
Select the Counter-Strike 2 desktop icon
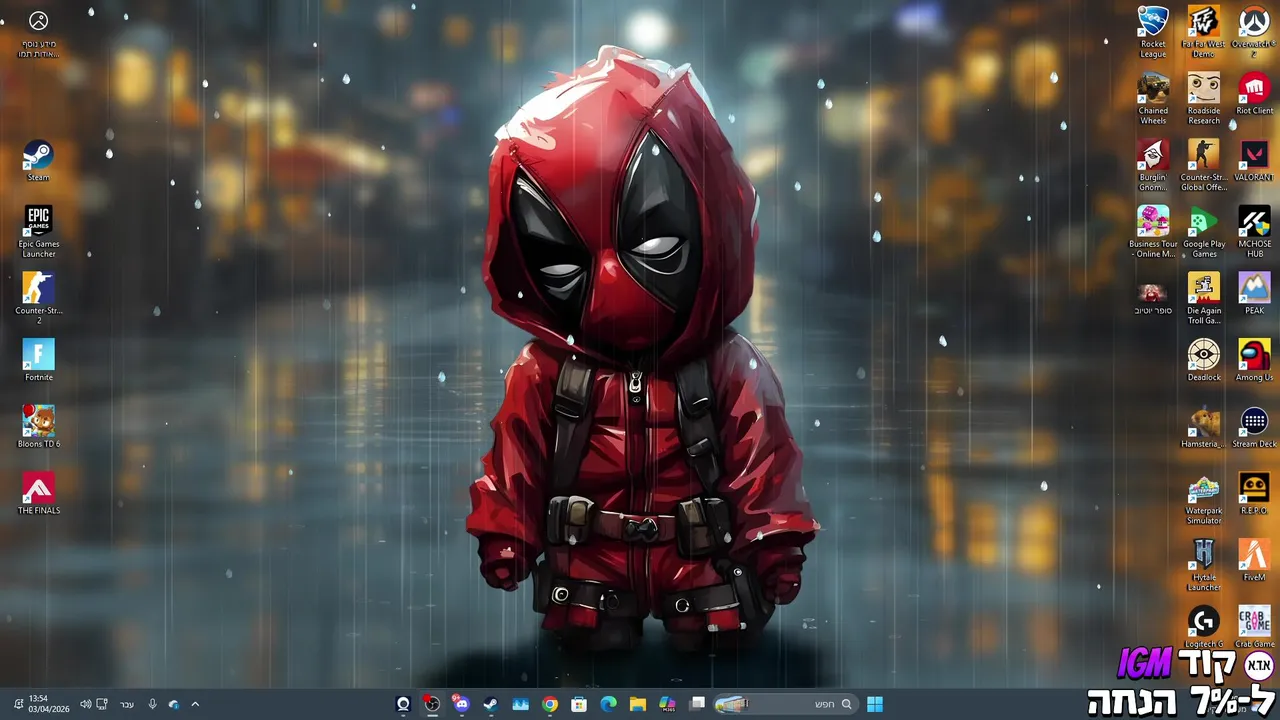[38, 299]
